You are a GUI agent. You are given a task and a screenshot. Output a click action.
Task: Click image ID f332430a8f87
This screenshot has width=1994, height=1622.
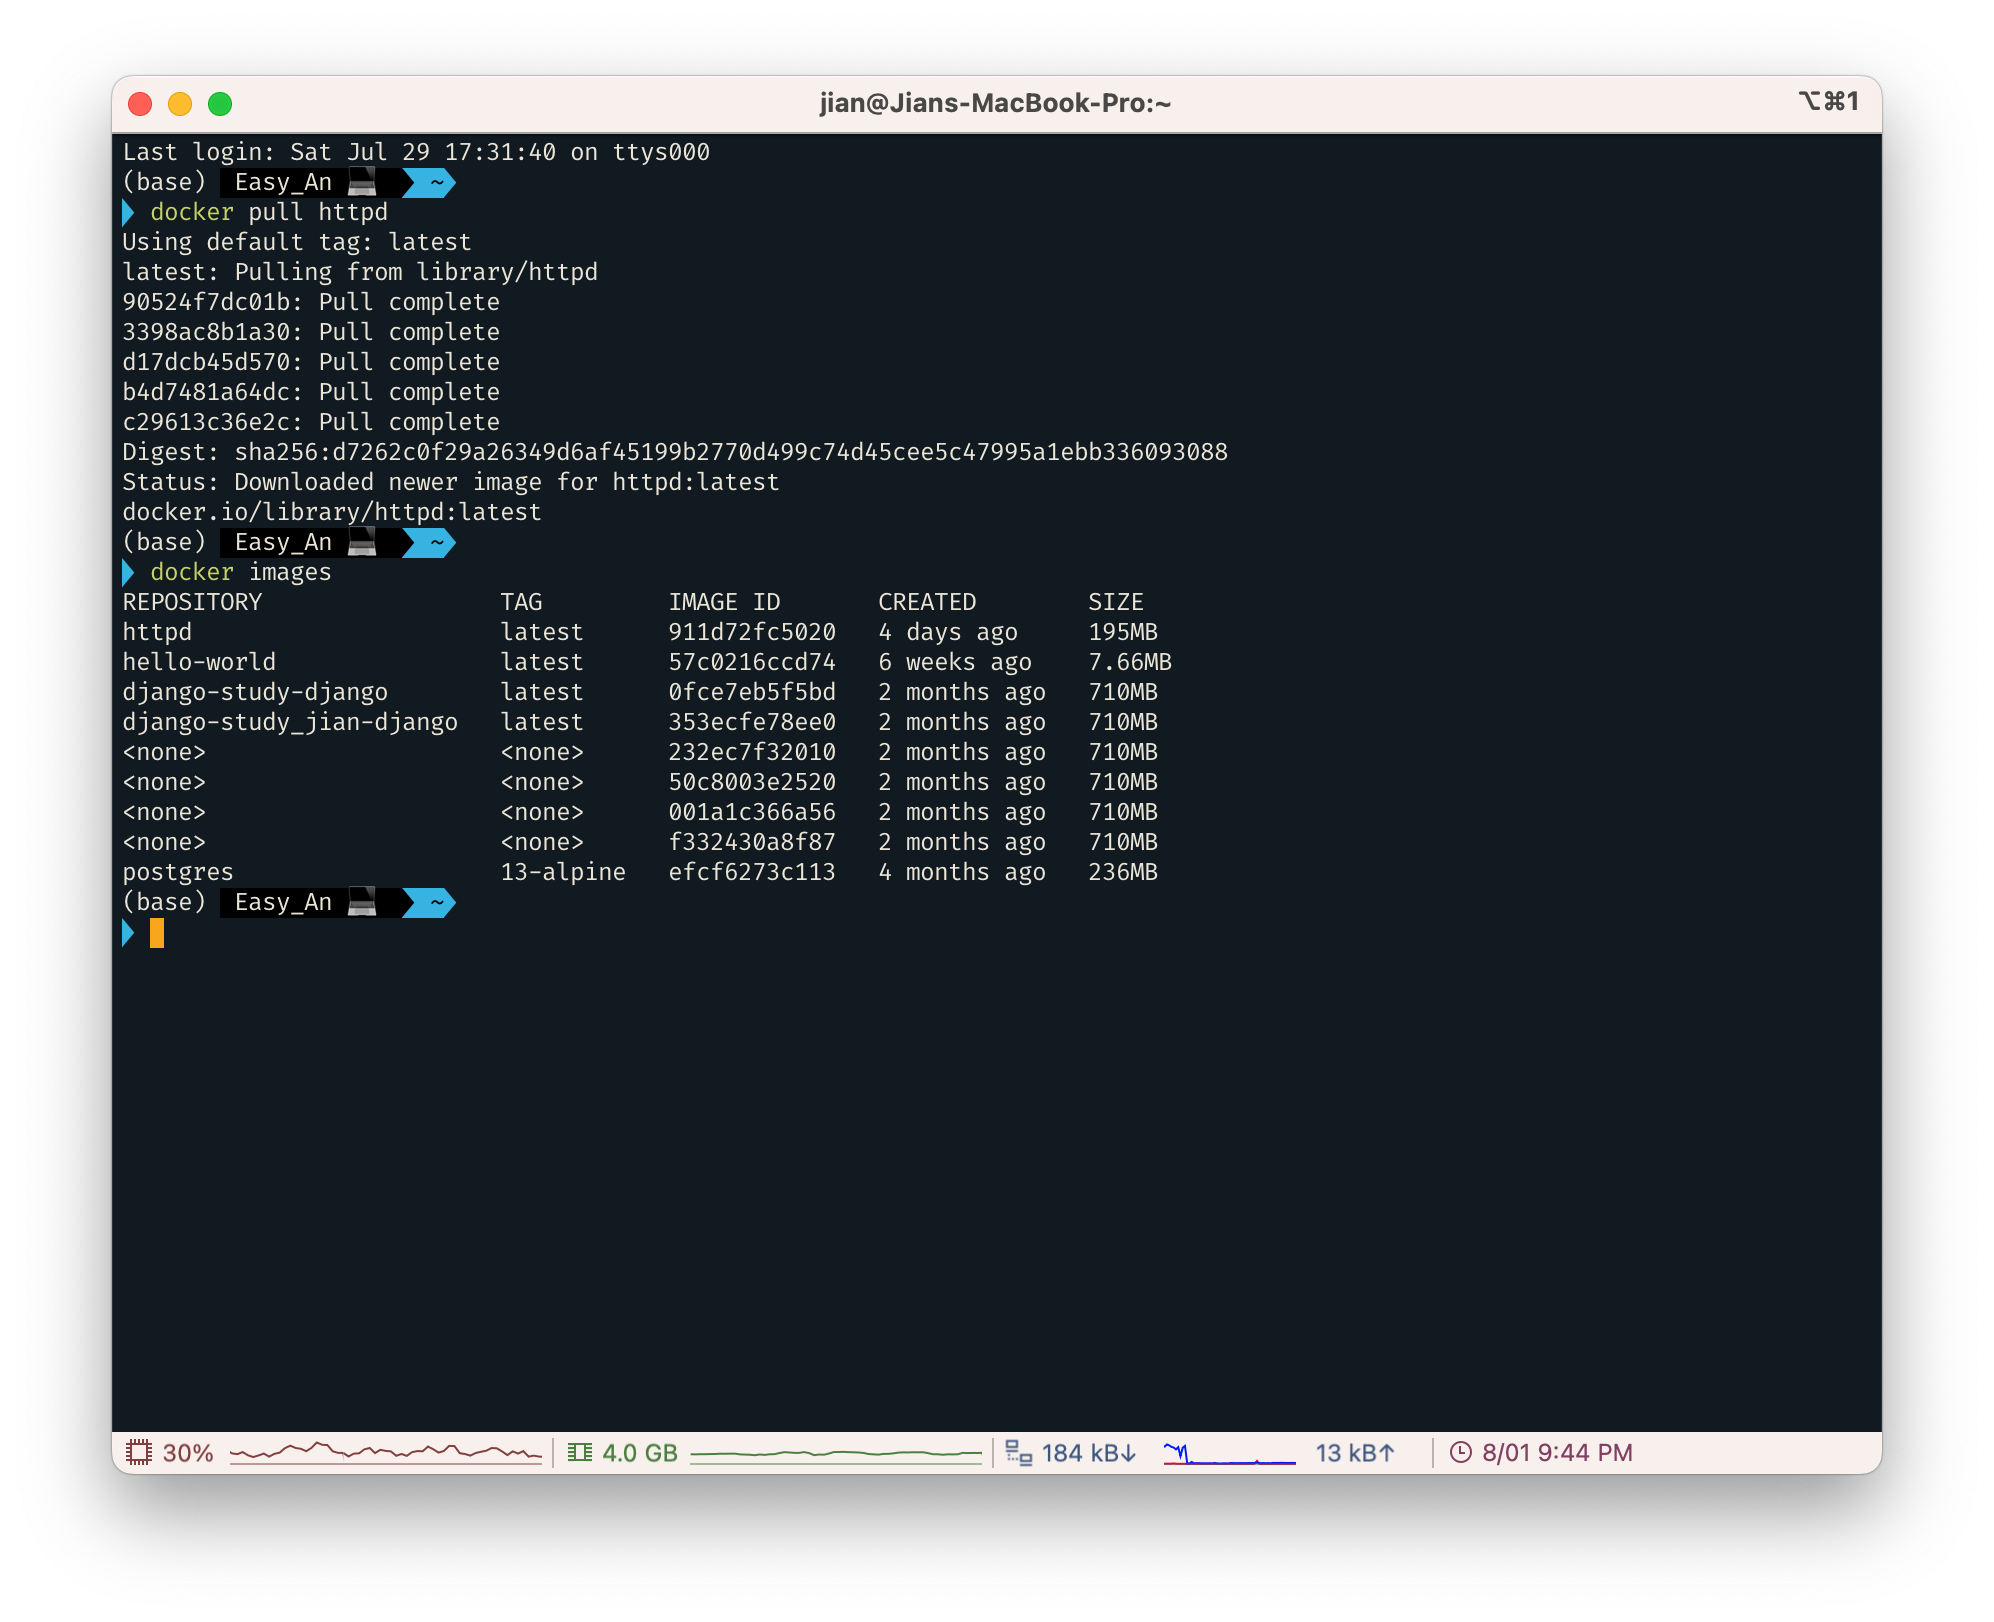(752, 842)
